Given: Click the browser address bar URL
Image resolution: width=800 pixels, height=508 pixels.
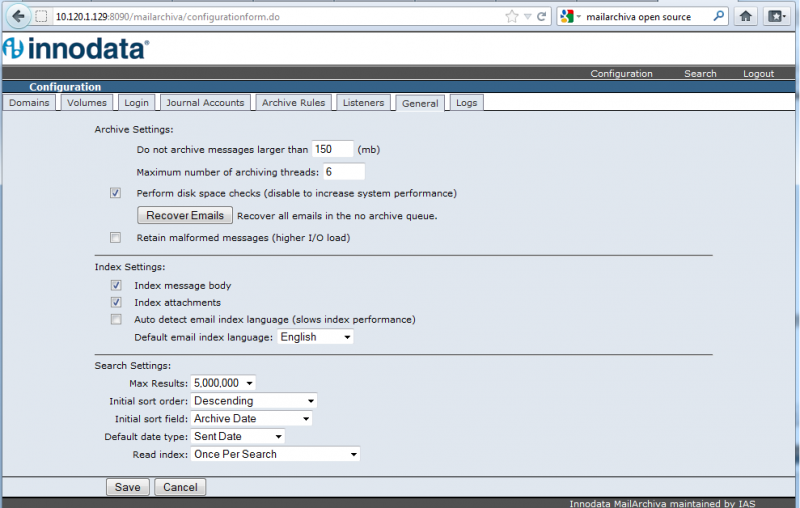Looking at the screenshot, I should 167,17.
